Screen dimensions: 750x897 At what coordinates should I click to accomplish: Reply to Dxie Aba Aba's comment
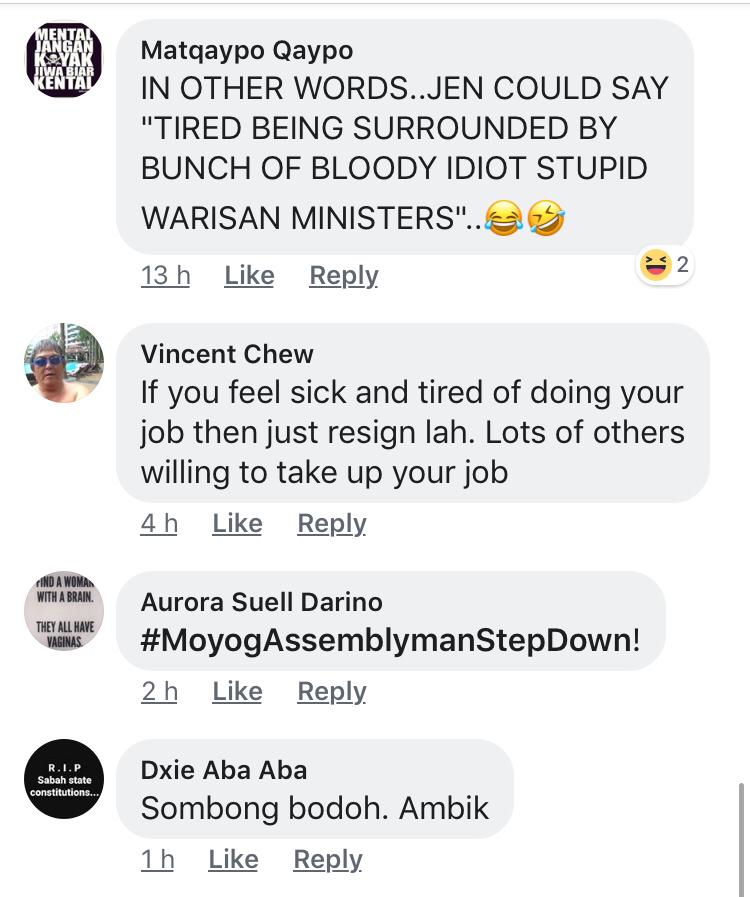328,860
